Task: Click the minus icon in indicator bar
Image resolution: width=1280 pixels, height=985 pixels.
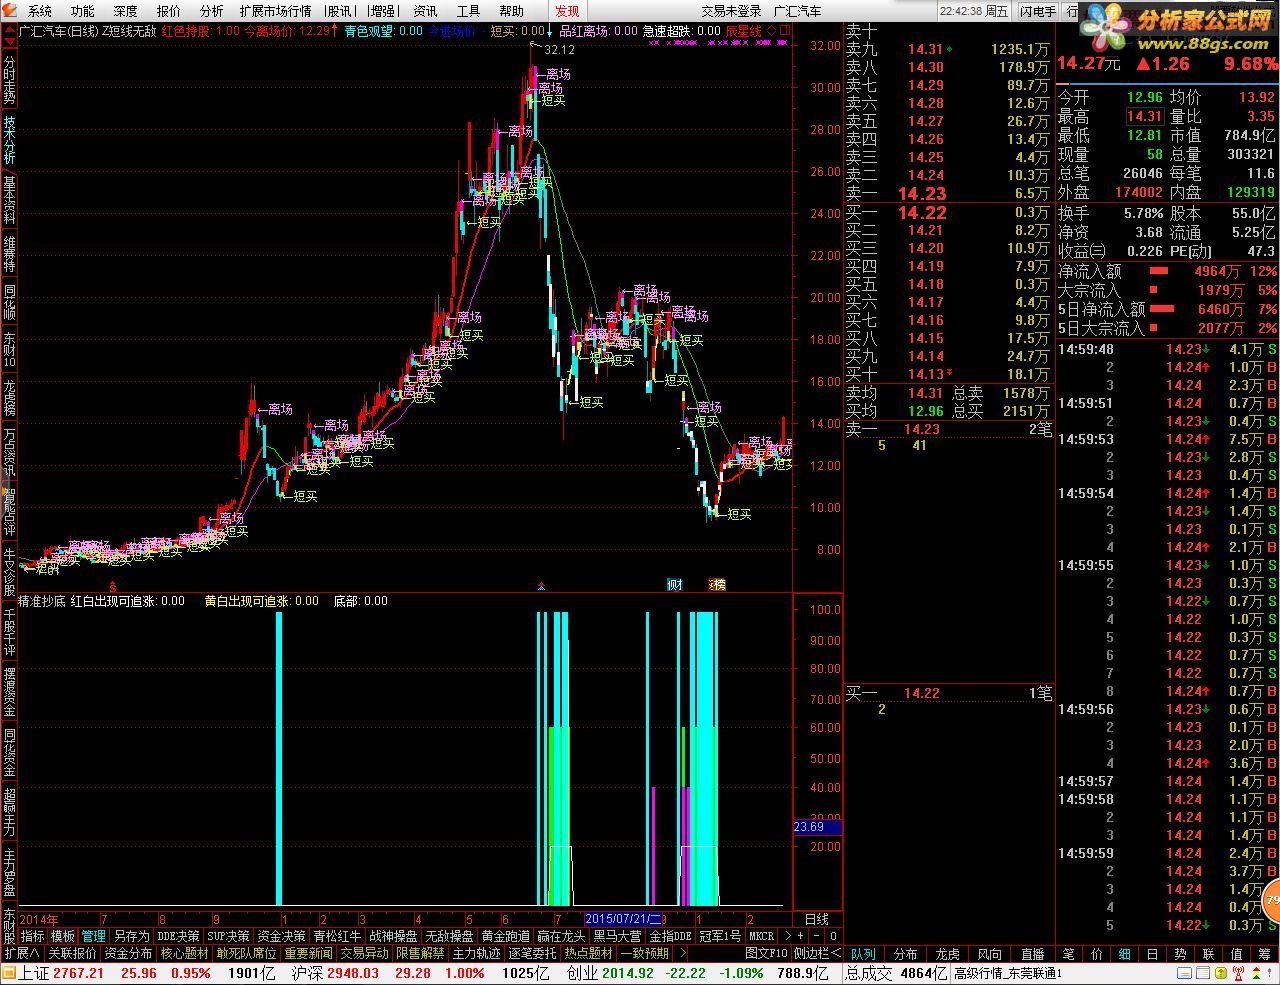Action: pos(816,937)
